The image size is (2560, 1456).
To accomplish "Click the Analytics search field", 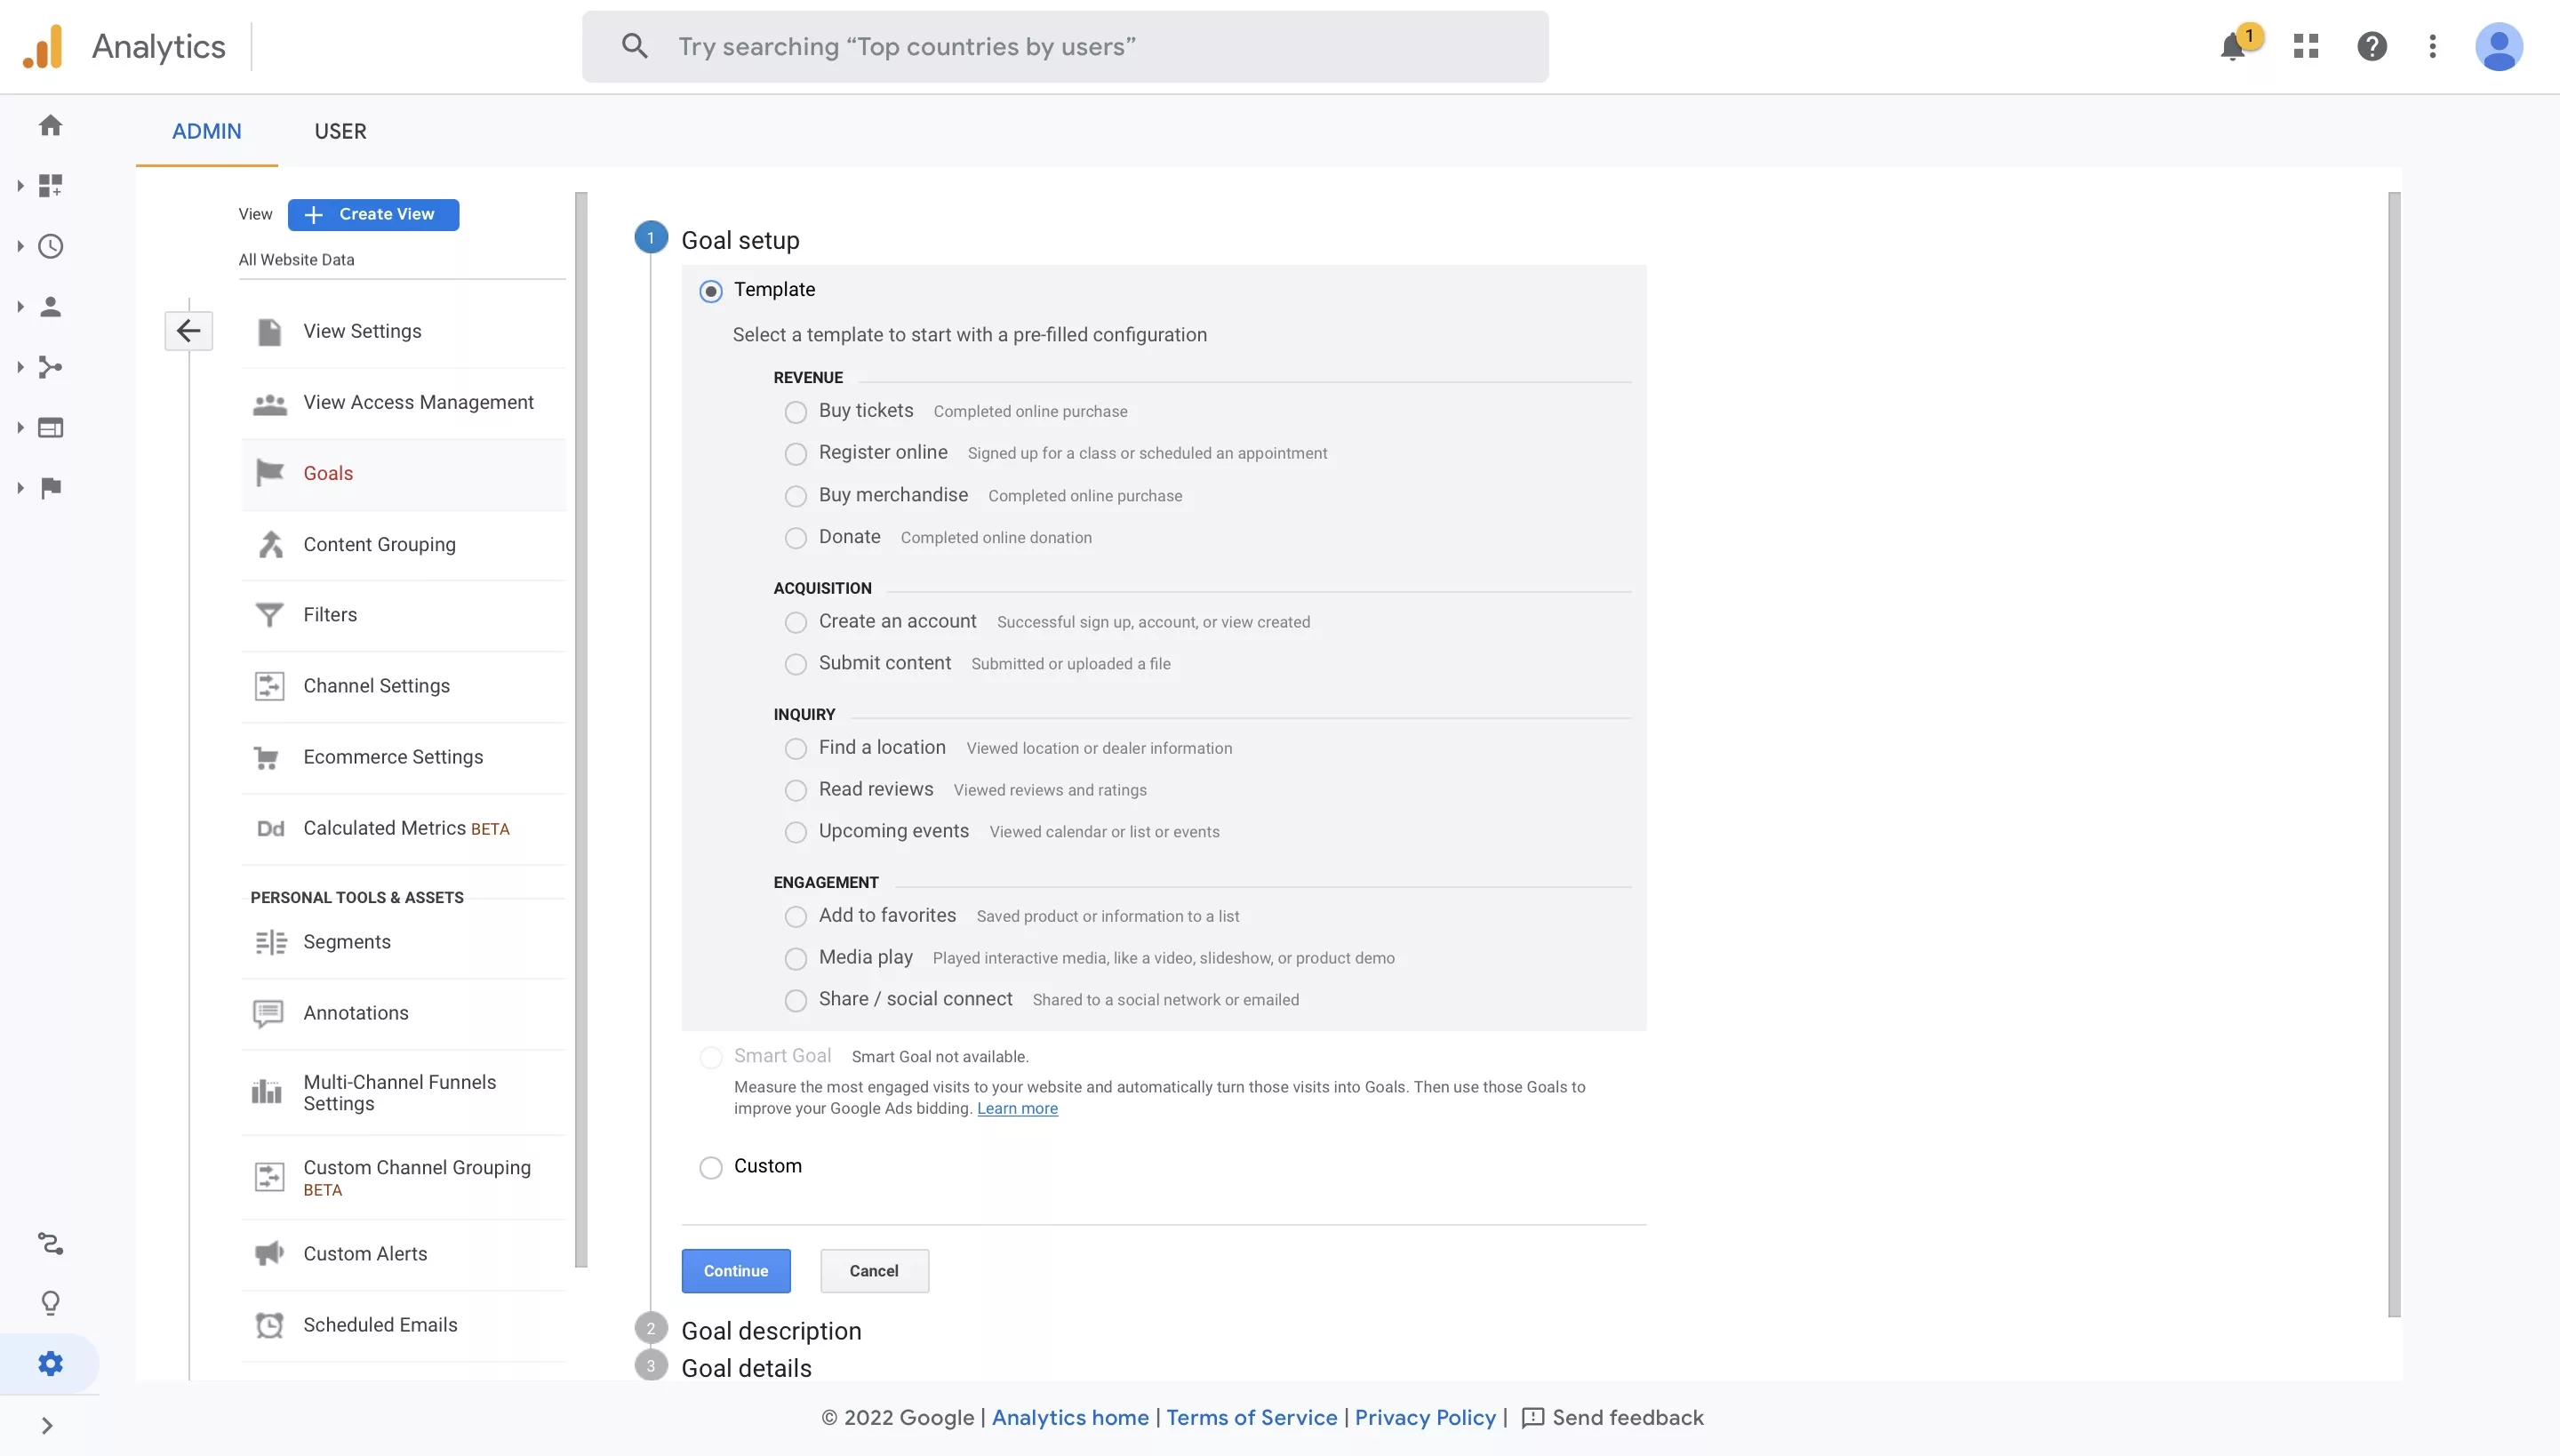I will point(1065,47).
